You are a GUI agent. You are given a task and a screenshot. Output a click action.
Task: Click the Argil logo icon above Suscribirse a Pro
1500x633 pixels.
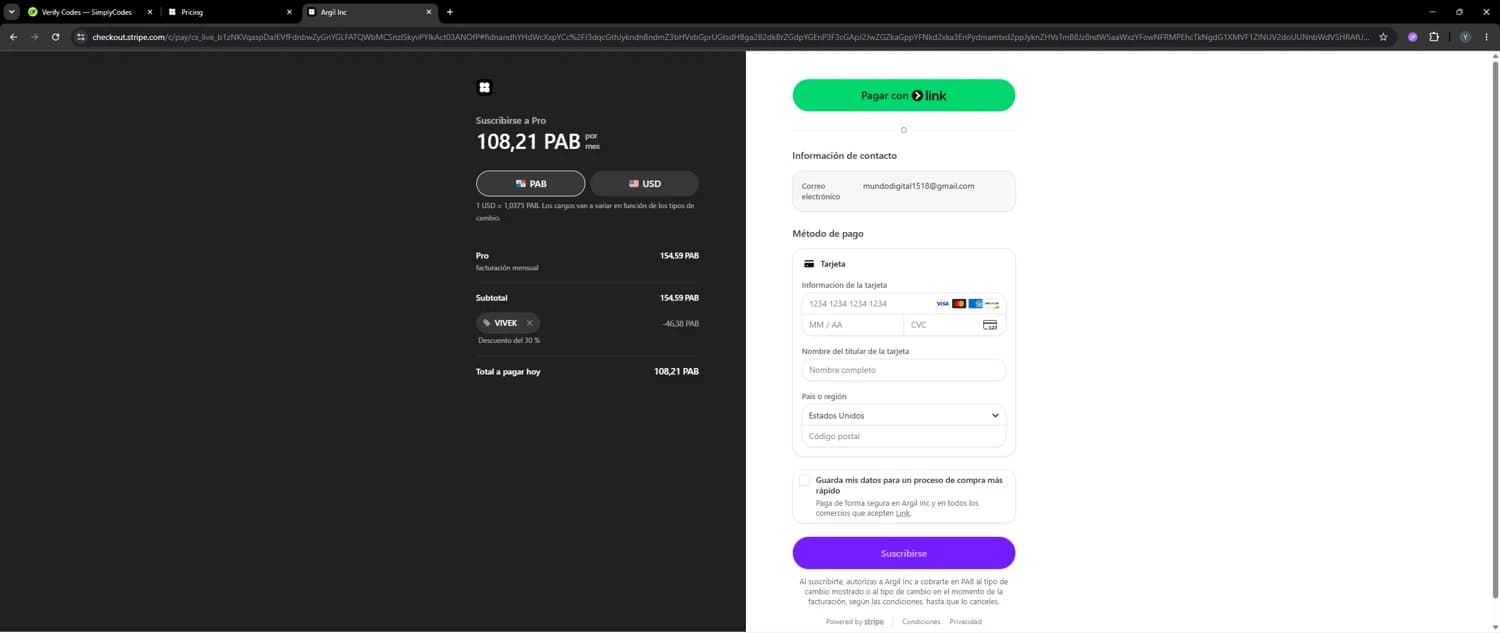point(484,88)
